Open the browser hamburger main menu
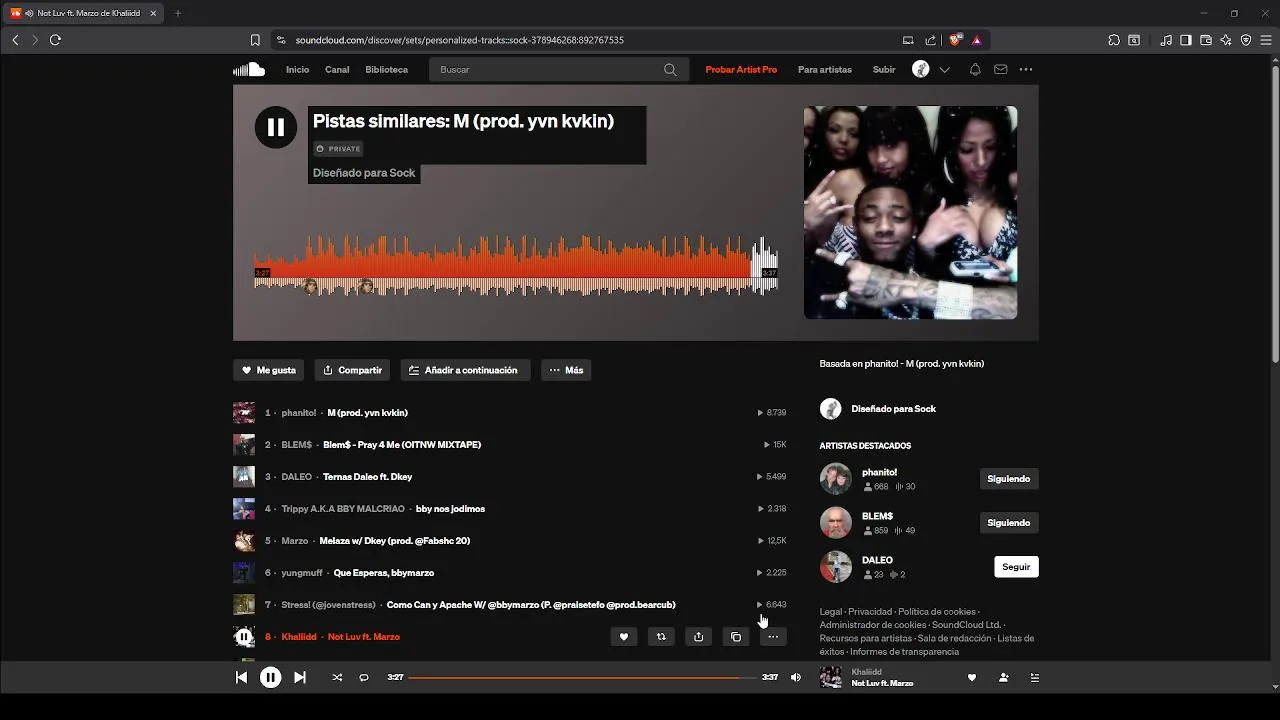Viewport: 1280px width, 720px height. 1266,40
